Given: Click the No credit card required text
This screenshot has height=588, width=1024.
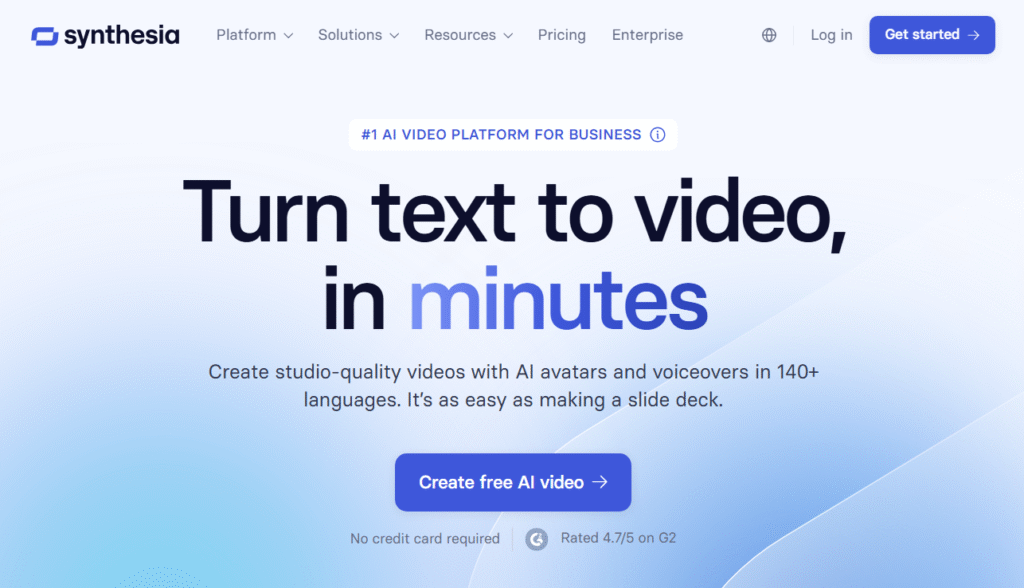Looking at the screenshot, I should [424, 538].
